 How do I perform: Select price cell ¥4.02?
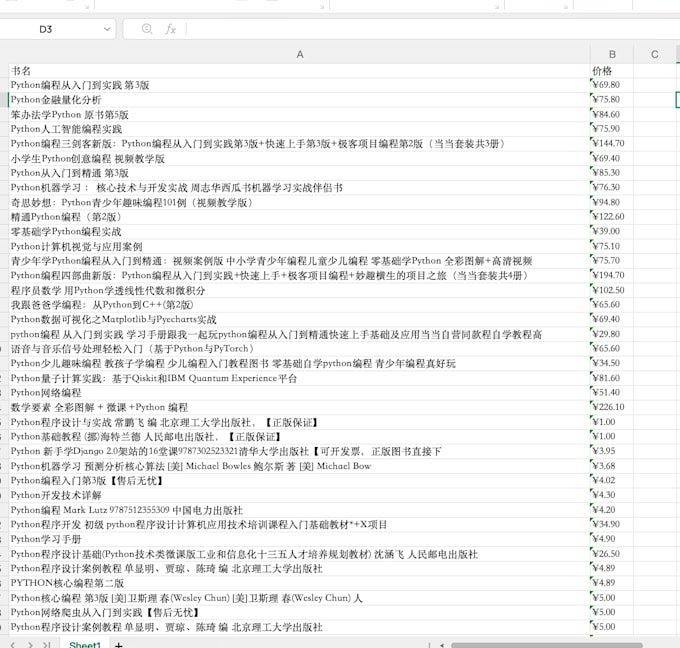click(612, 480)
